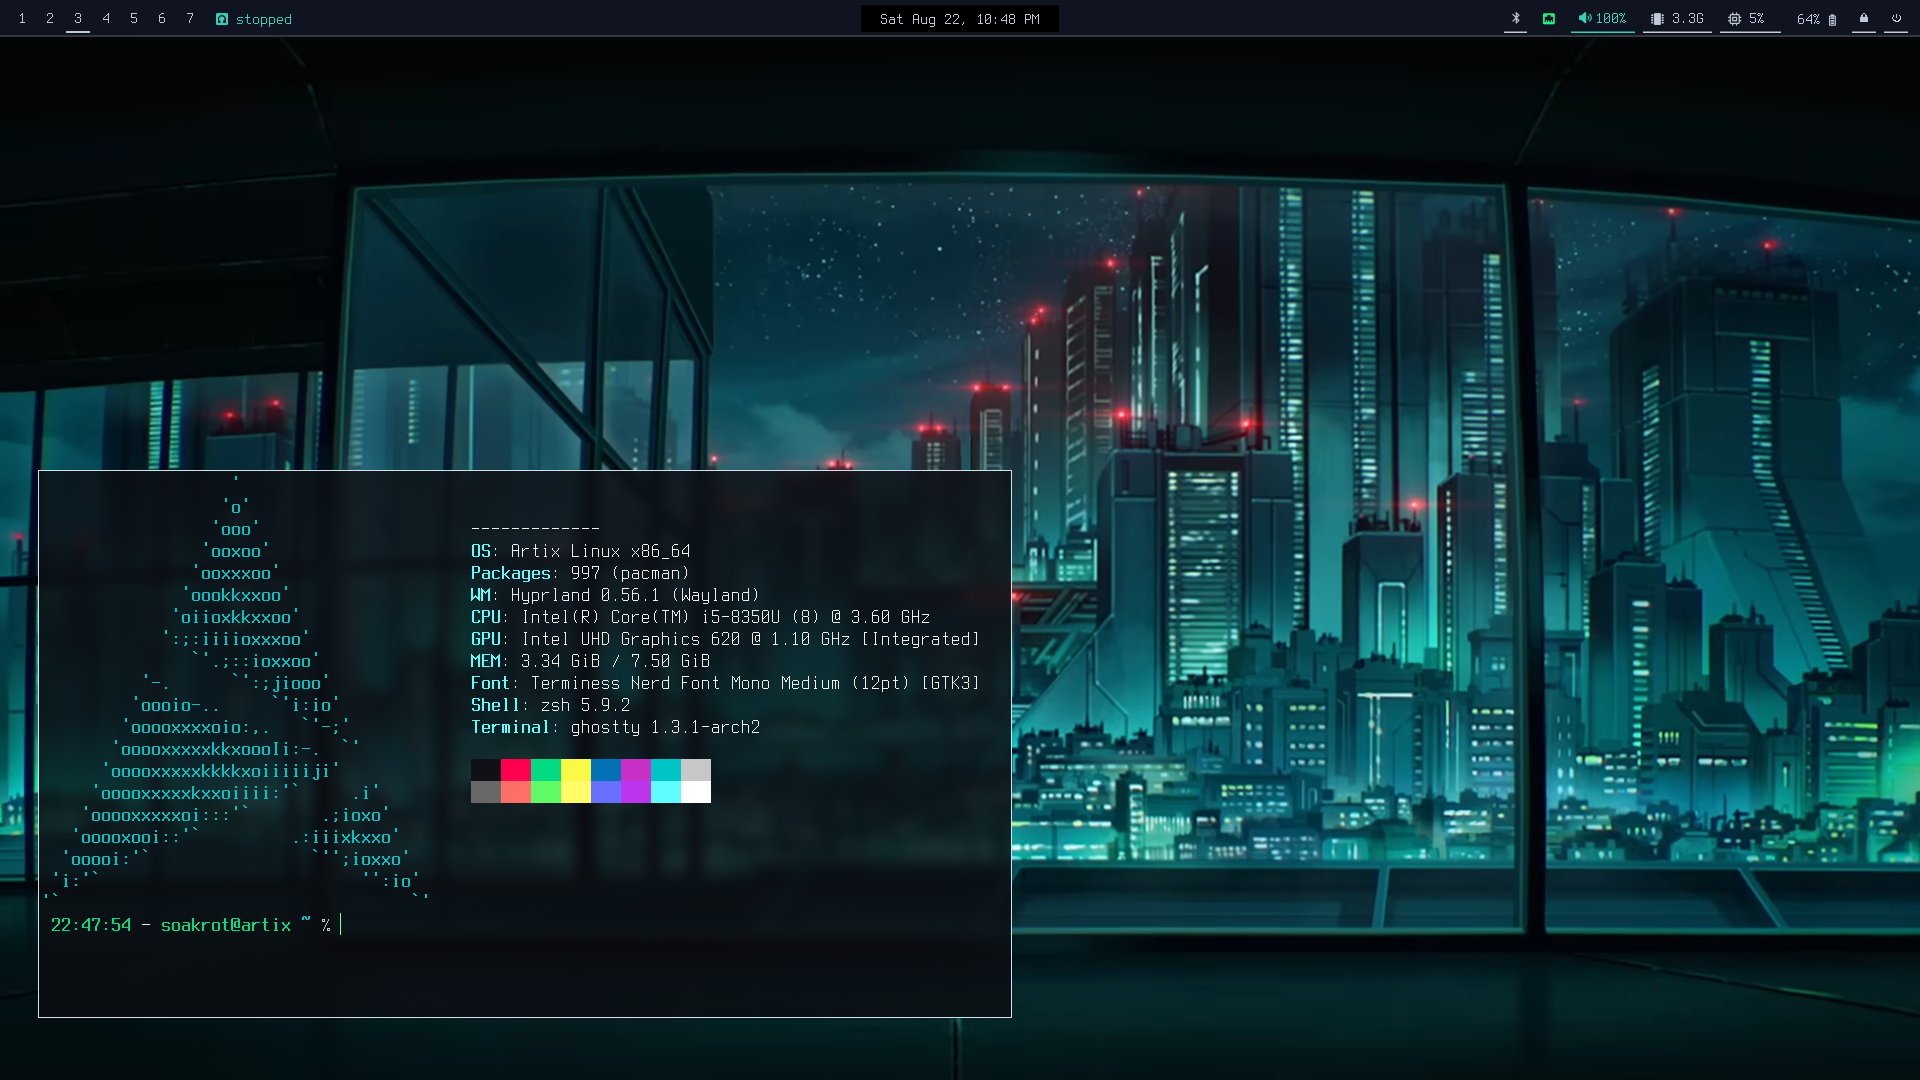
Task: Open the Bluetooth status icon
Action: coord(1515,19)
